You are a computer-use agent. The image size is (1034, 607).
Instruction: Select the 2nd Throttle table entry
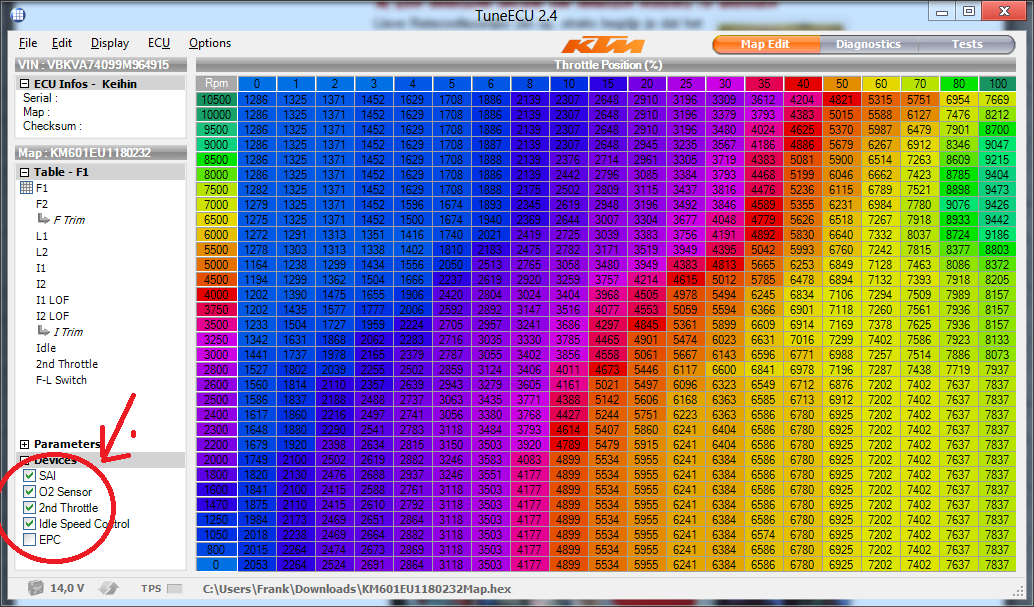pos(67,364)
